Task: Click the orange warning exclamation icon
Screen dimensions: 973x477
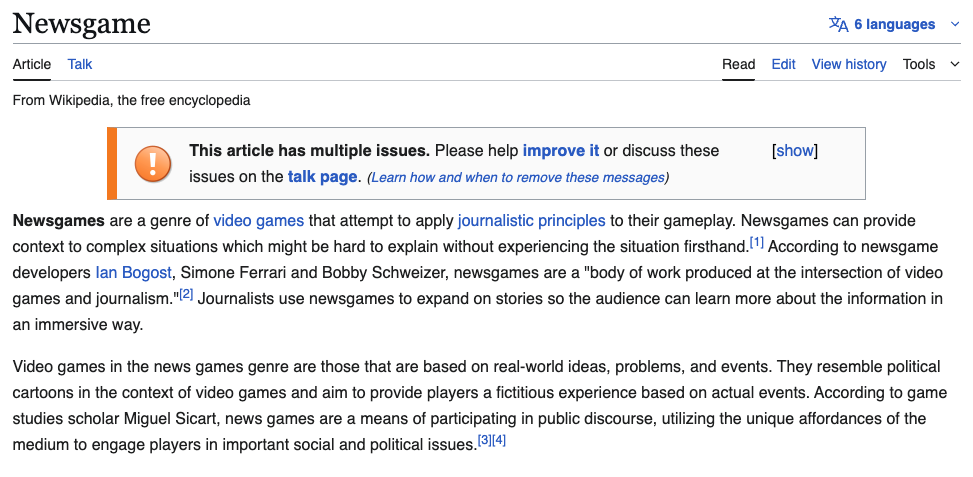Action: [153, 163]
